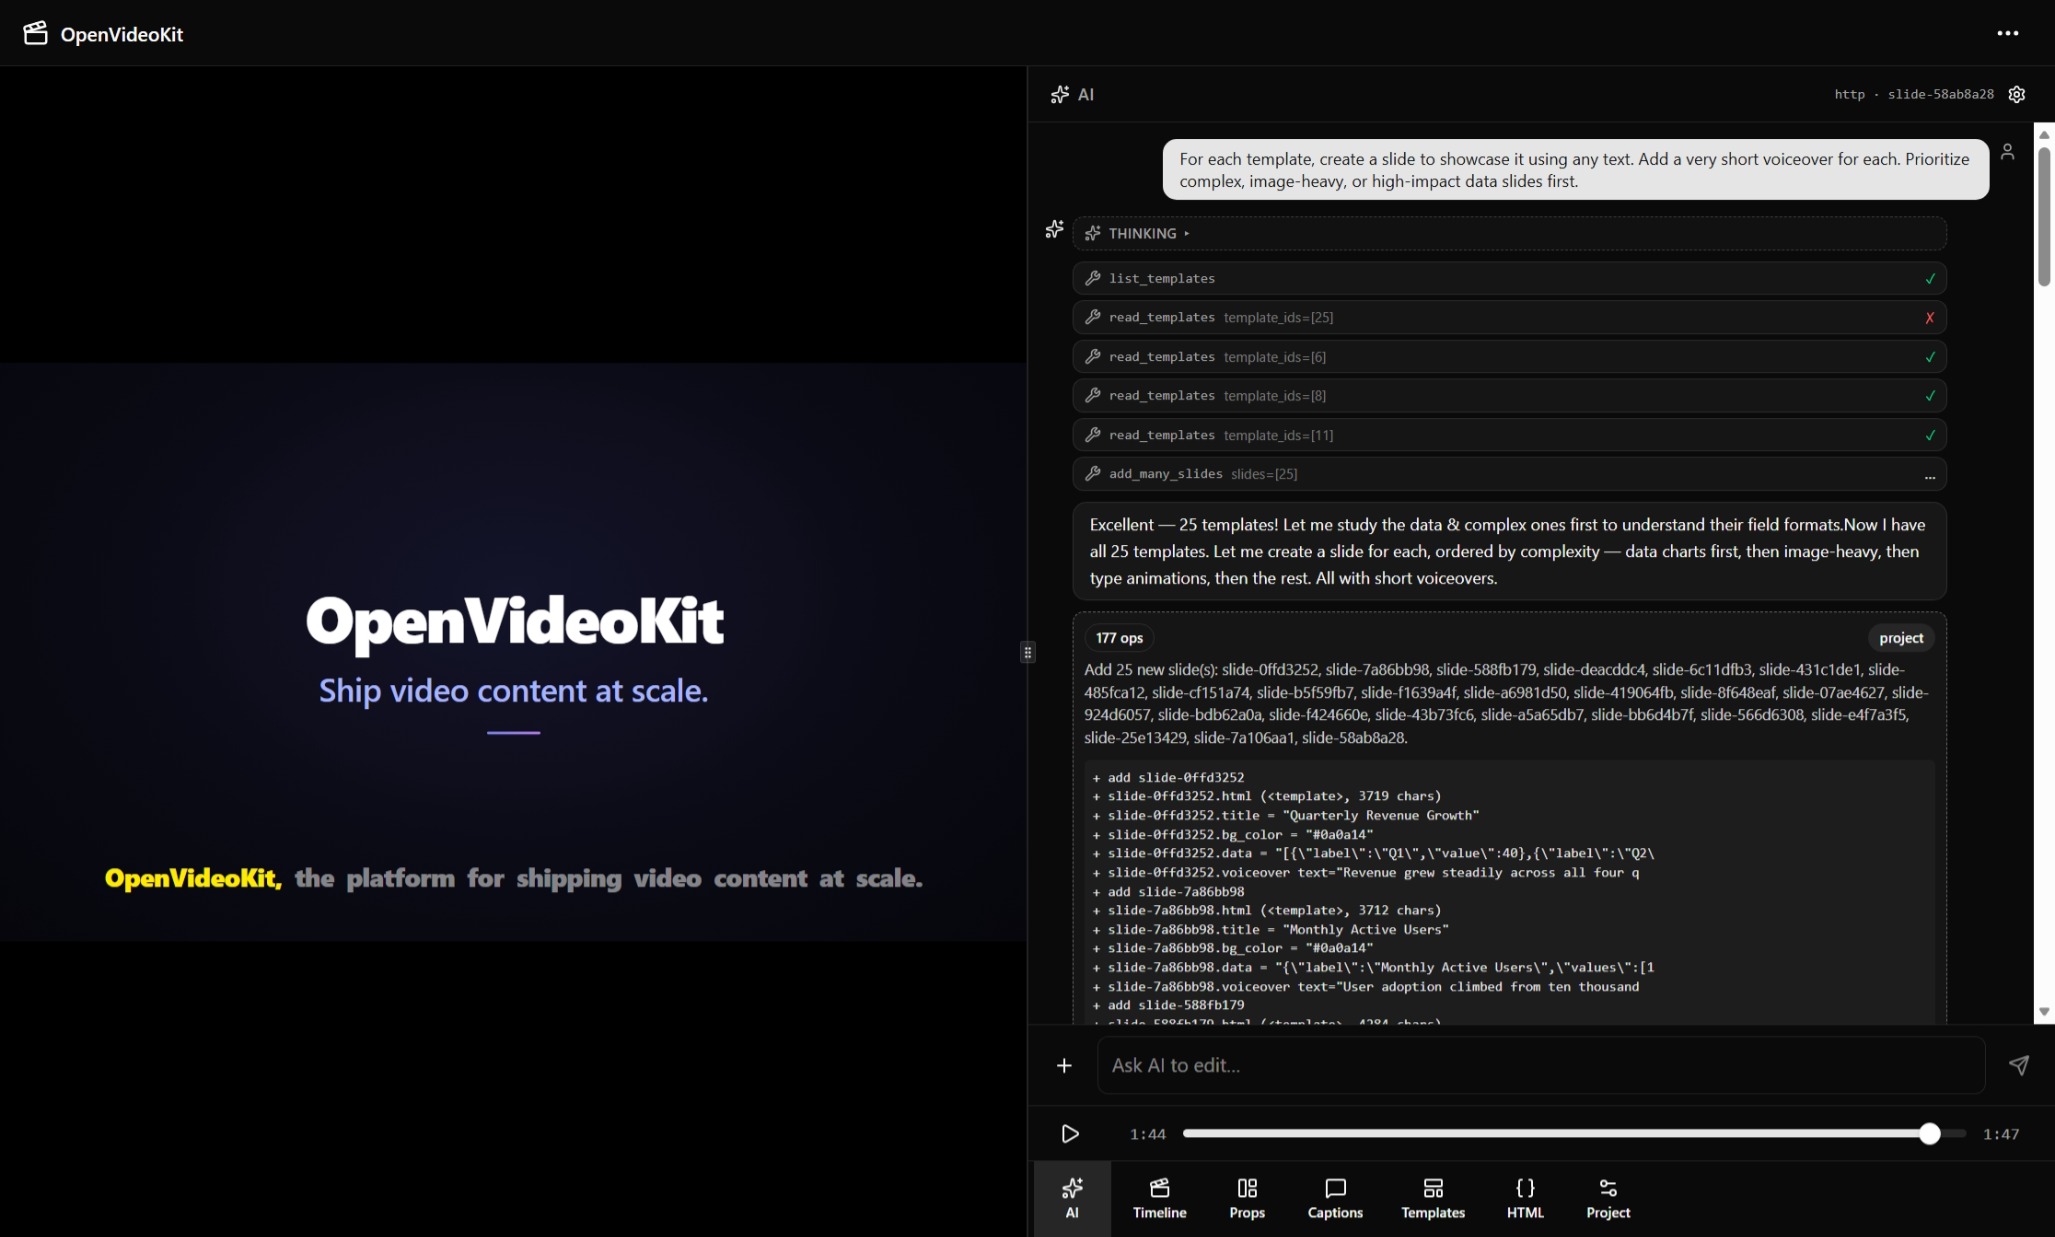Play the video preview
Viewport: 2055px width, 1237px height.
[1070, 1134]
